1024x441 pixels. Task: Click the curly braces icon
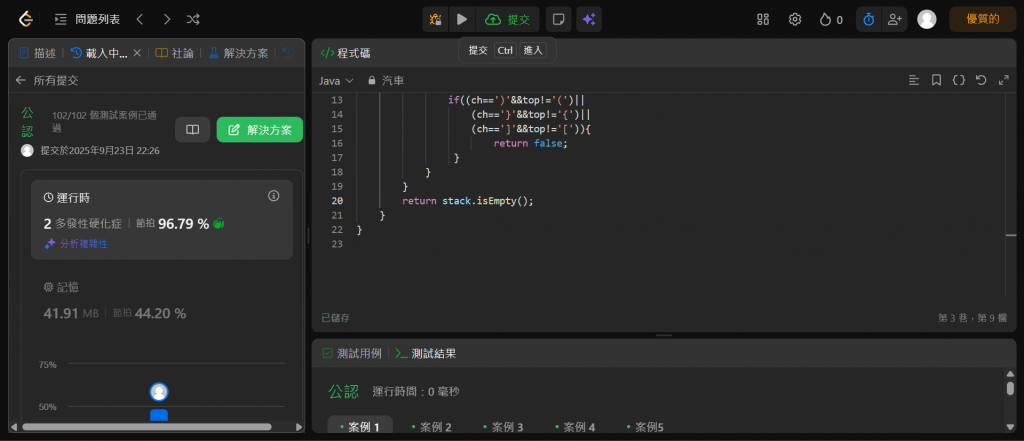pyautogui.click(x=959, y=80)
